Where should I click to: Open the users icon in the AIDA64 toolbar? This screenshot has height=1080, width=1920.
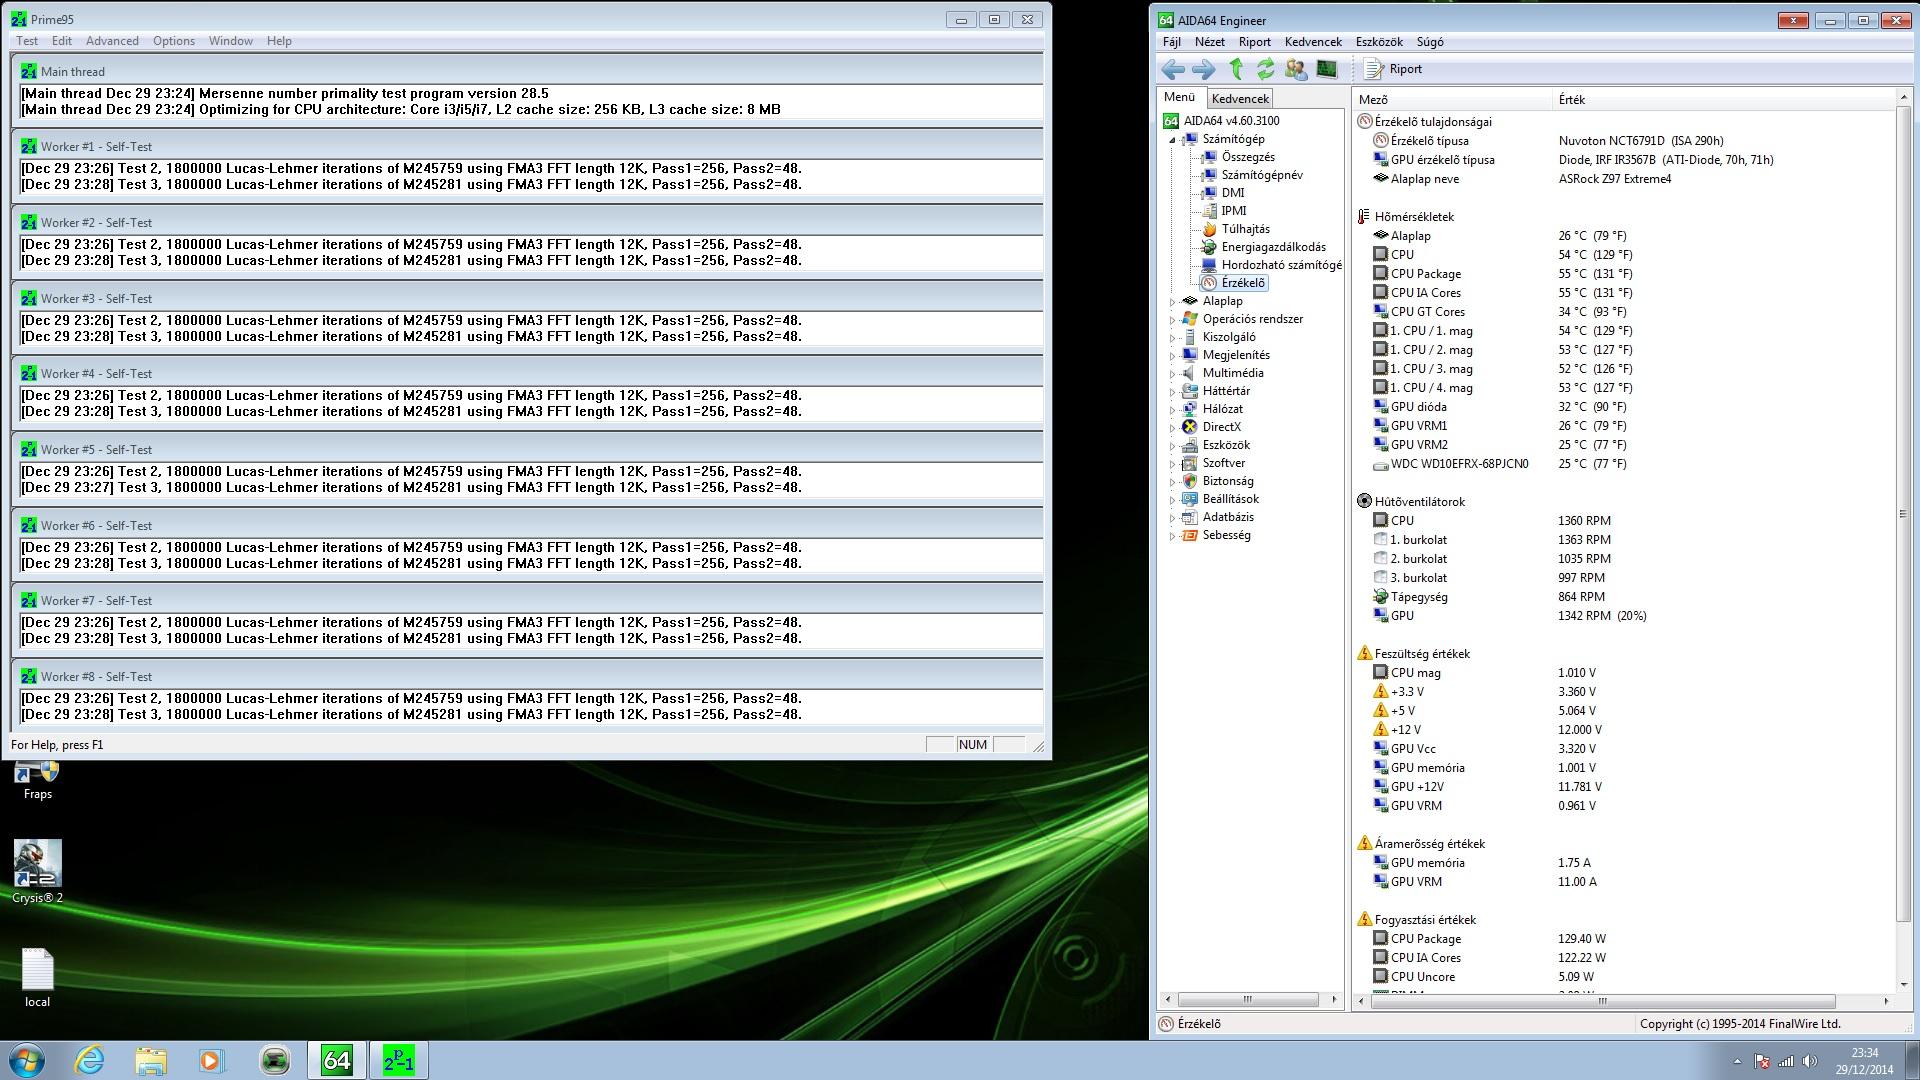(x=1296, y=69)
